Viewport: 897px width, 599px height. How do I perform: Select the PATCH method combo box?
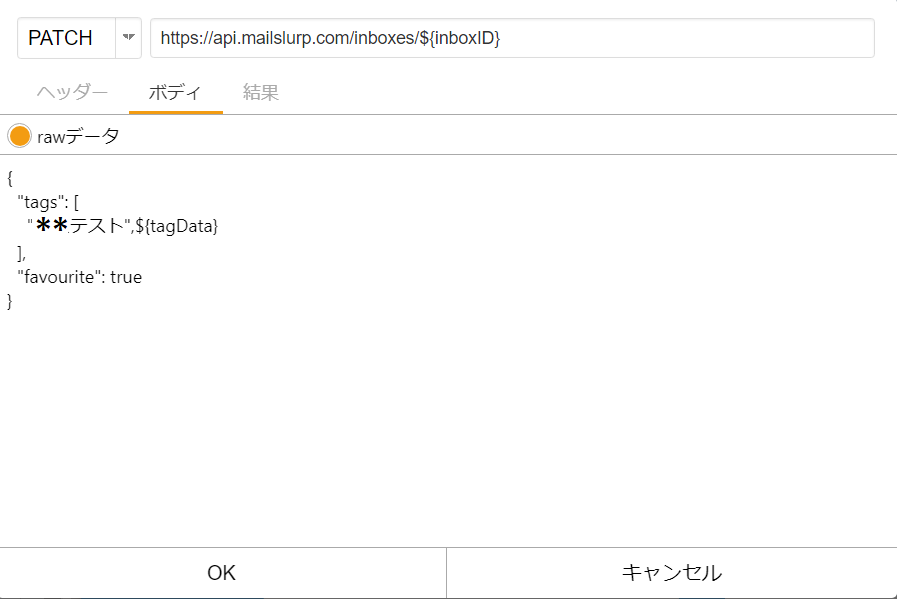click(x=80, y=38)
